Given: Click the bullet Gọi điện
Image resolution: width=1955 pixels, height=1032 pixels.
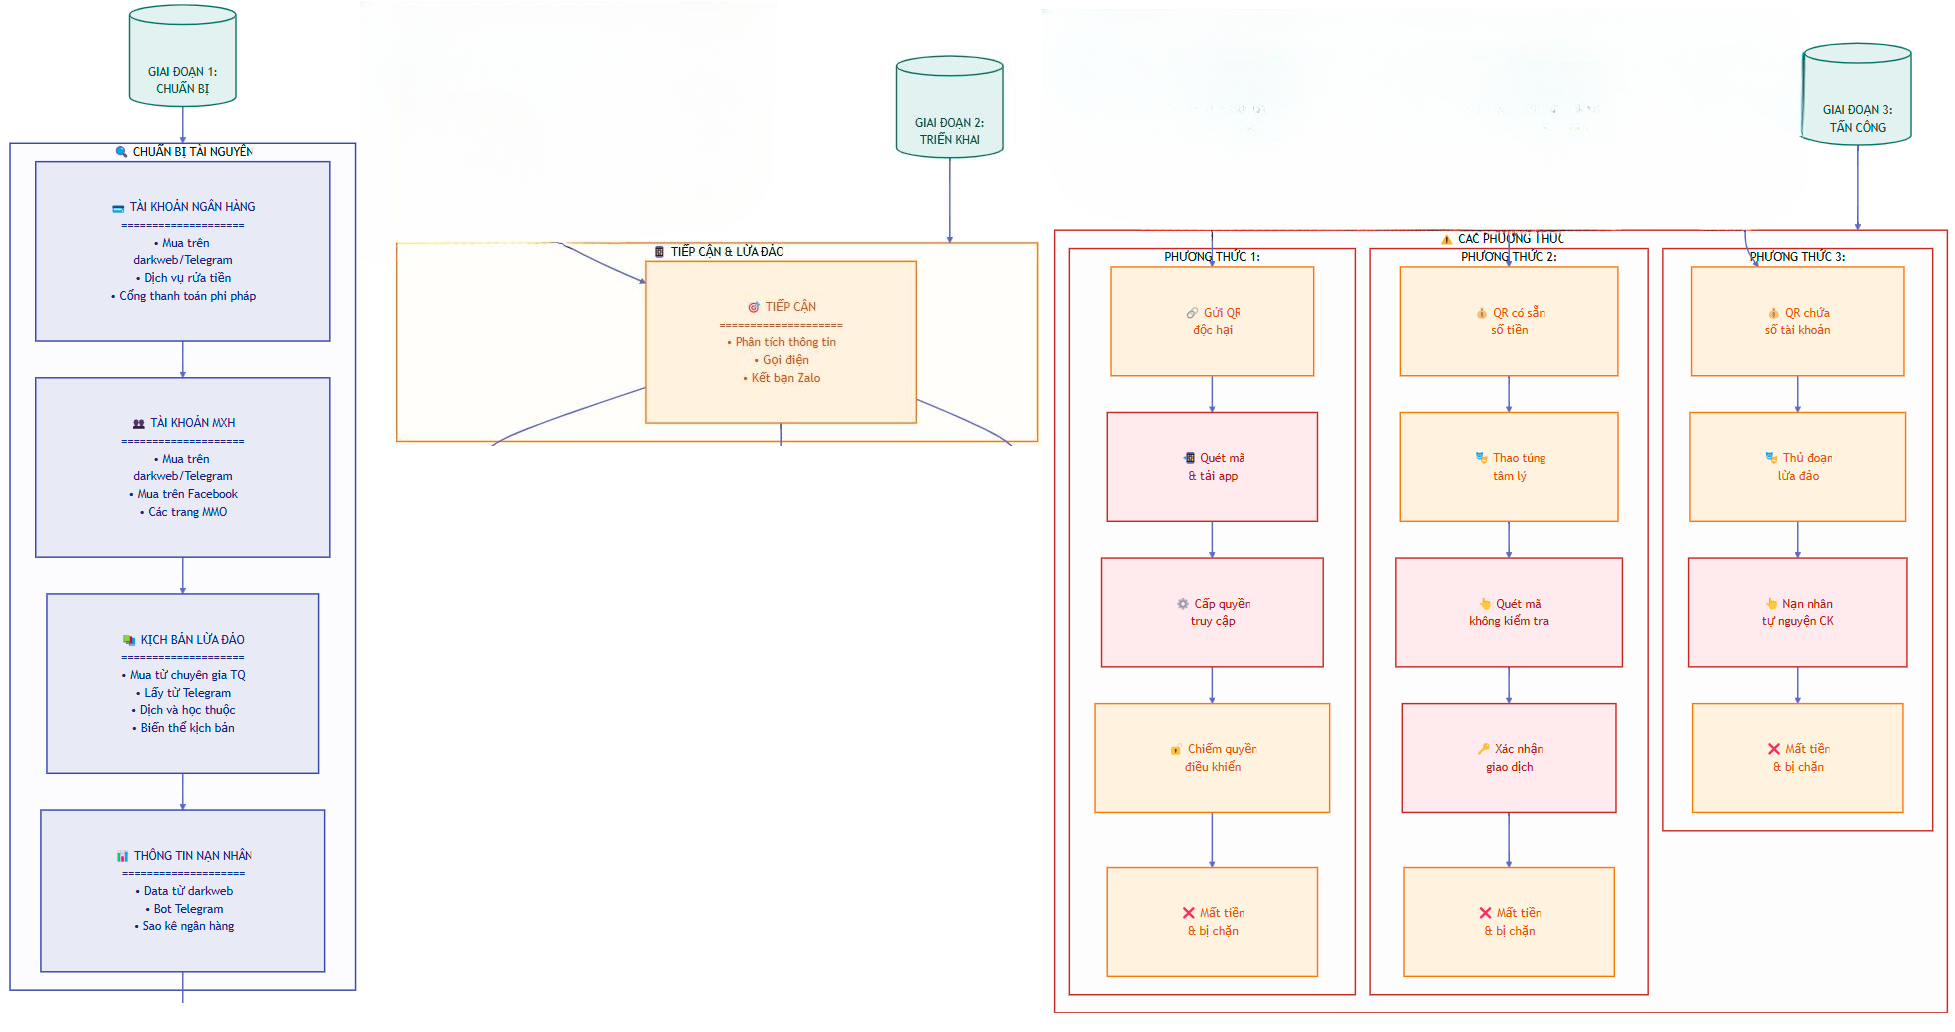Looking at the screenshot, I should (x=781, y=360).
